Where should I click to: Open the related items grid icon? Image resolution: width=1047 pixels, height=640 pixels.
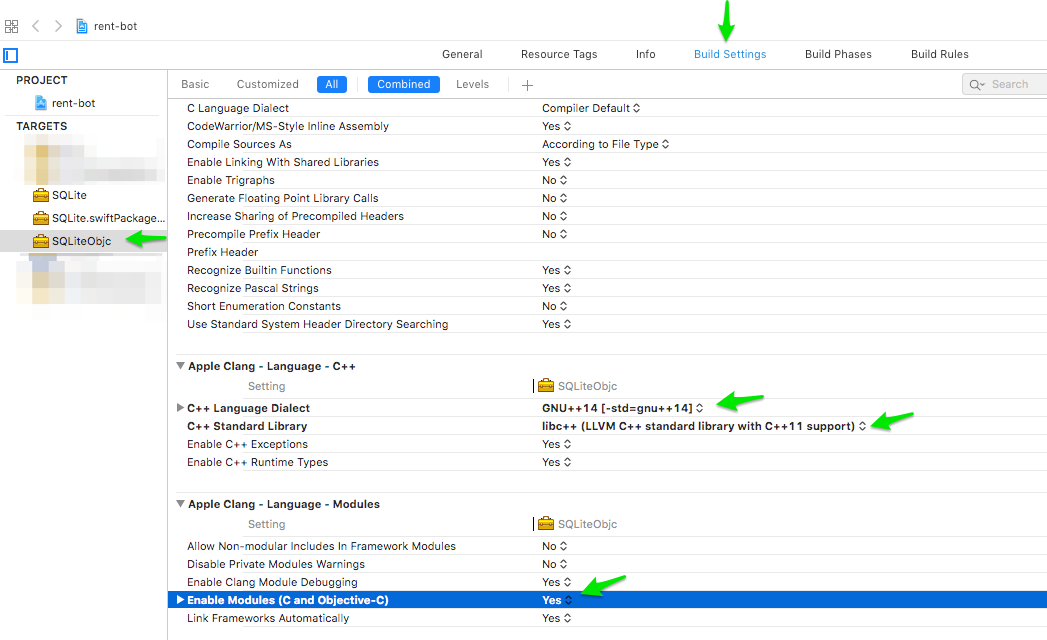pos(11,26)
